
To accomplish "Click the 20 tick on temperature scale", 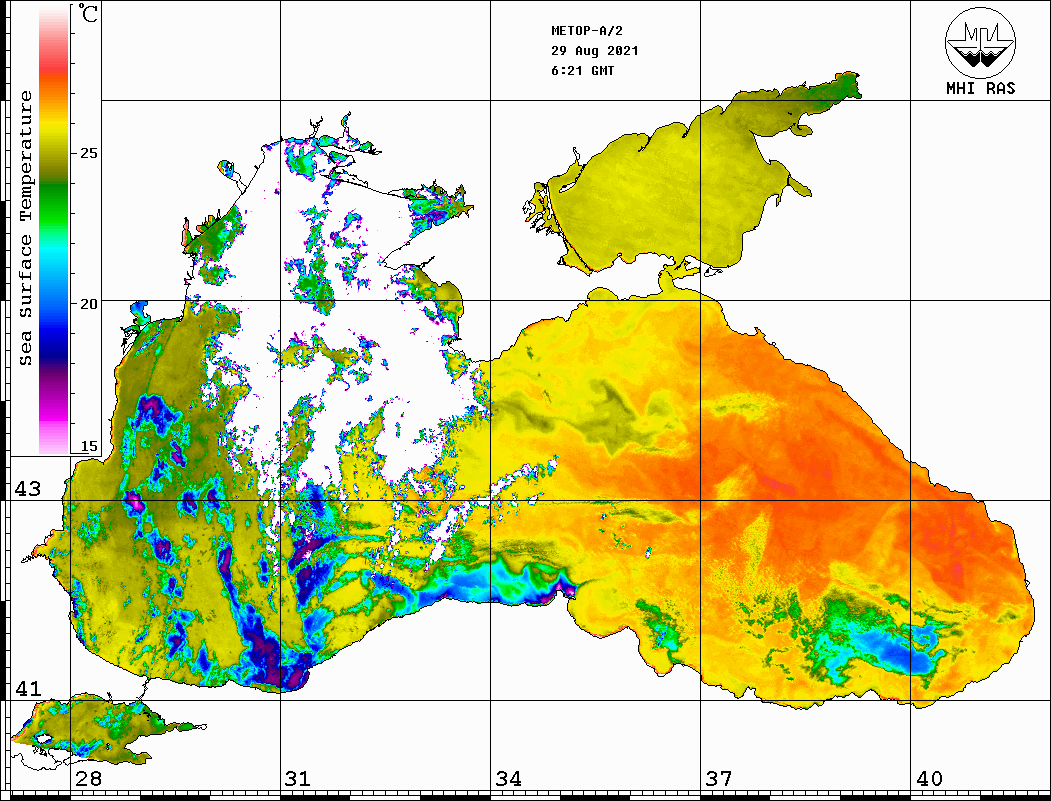I will coord(88,304).
